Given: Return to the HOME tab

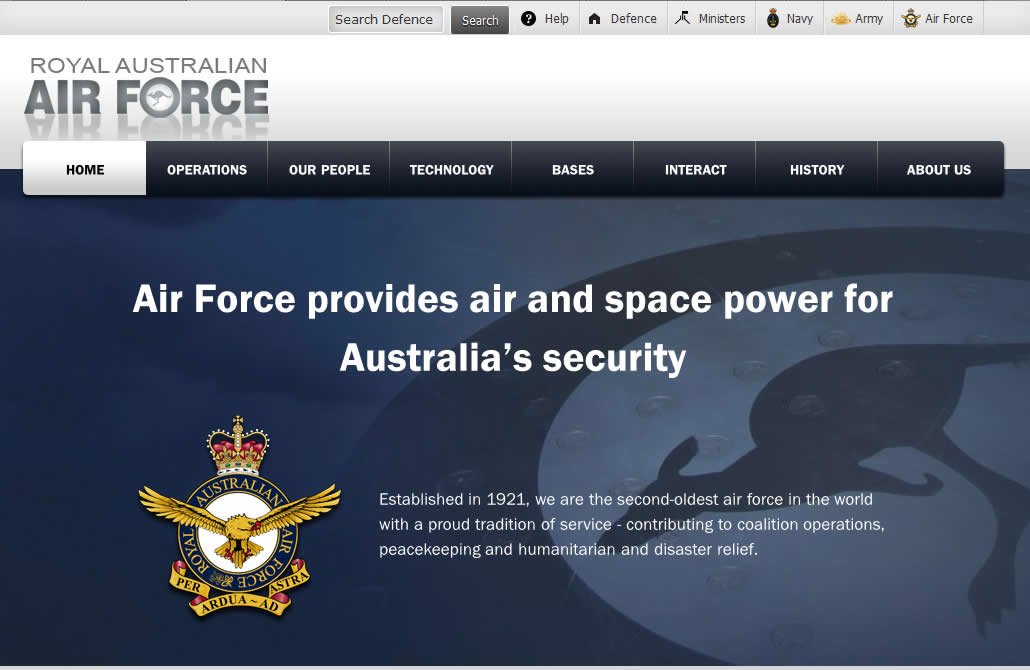Looking at the screenshot, I should tap(84, 169).
